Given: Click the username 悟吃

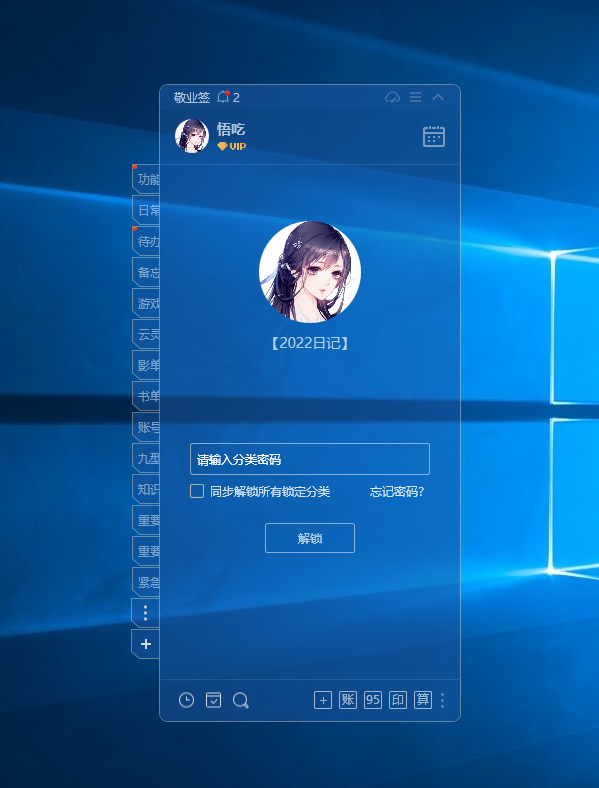Looking at the screenshot, I should click(x=231, y=129).
